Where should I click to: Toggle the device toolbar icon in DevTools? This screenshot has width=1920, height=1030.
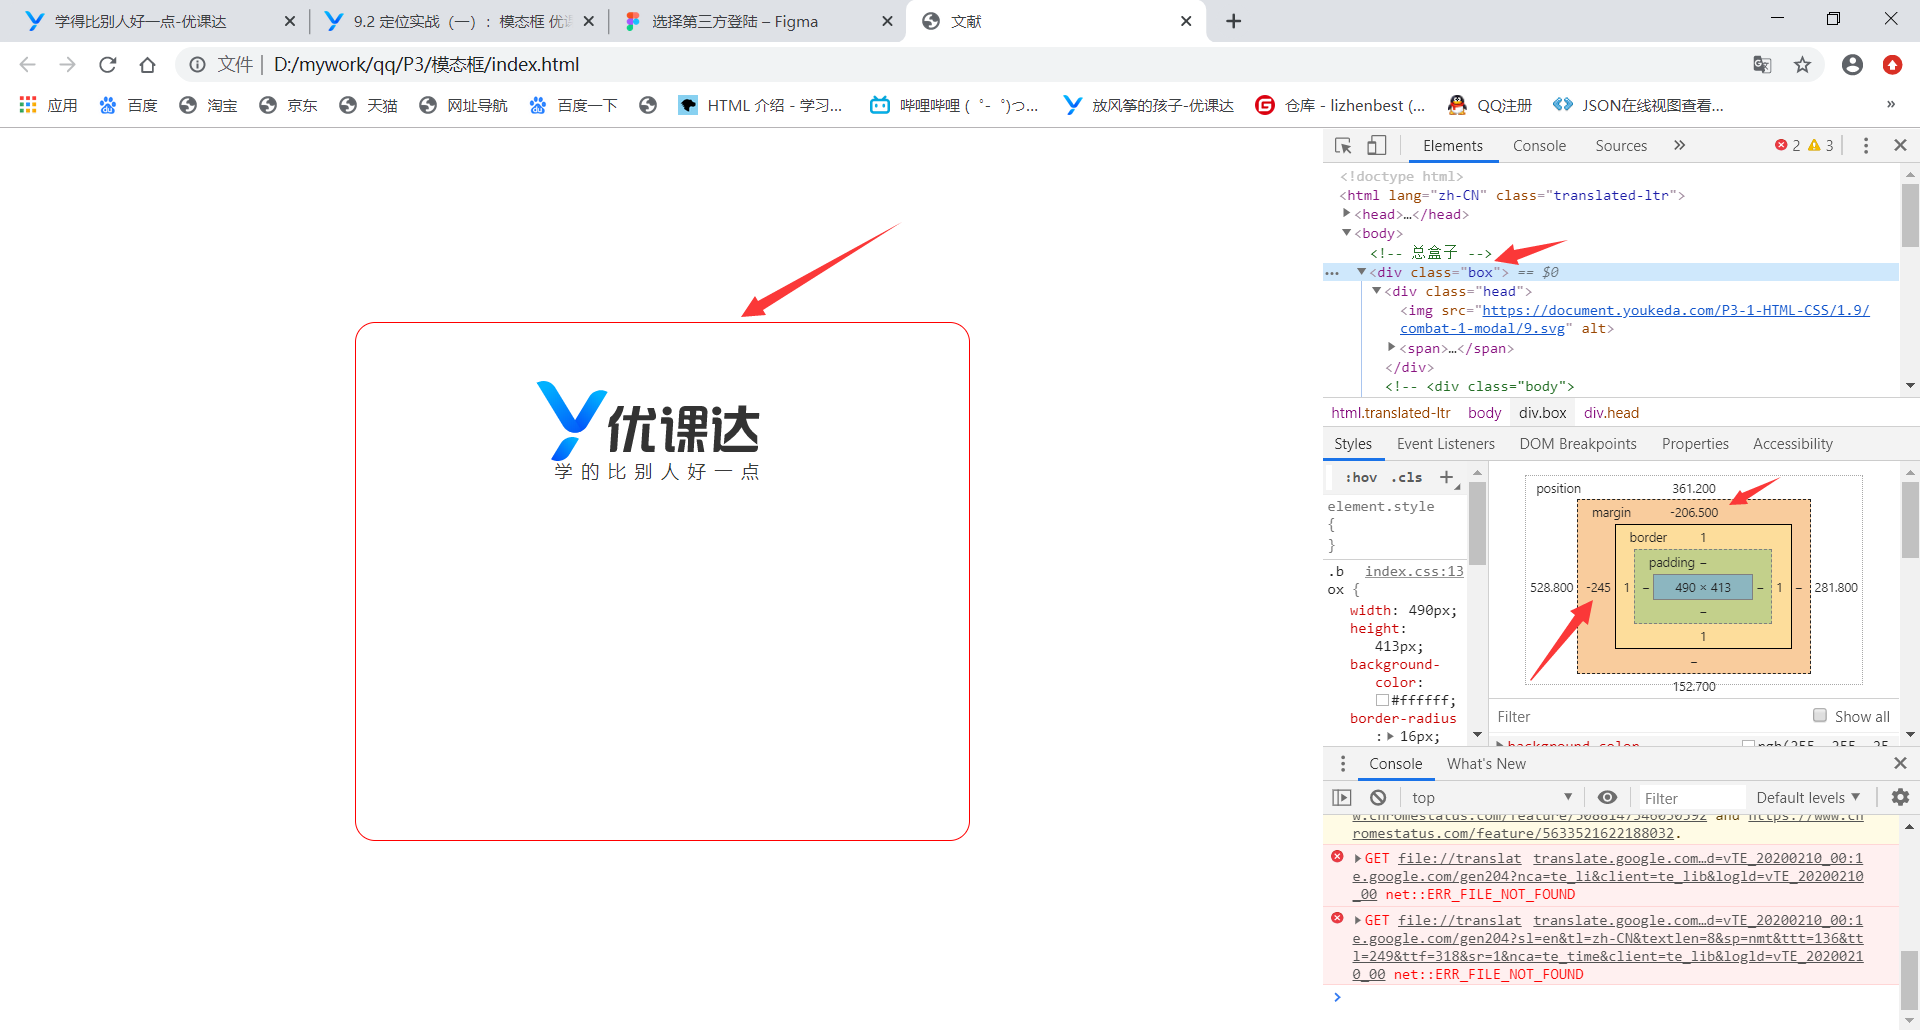pyautogui.click(x=1377, y=146)
